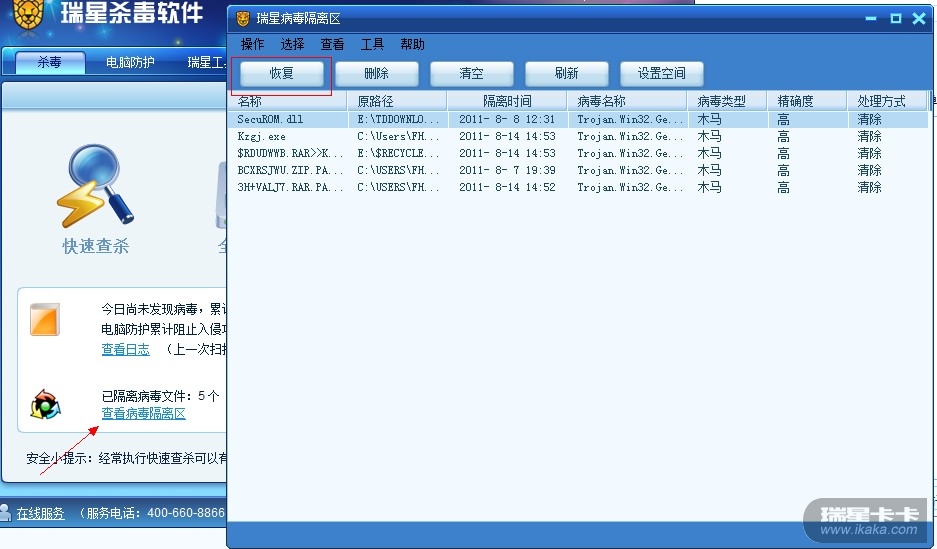Open the 设置空间 space settings button
The width and height of the screenshot is (937, 549).
(x=662, y=73)
